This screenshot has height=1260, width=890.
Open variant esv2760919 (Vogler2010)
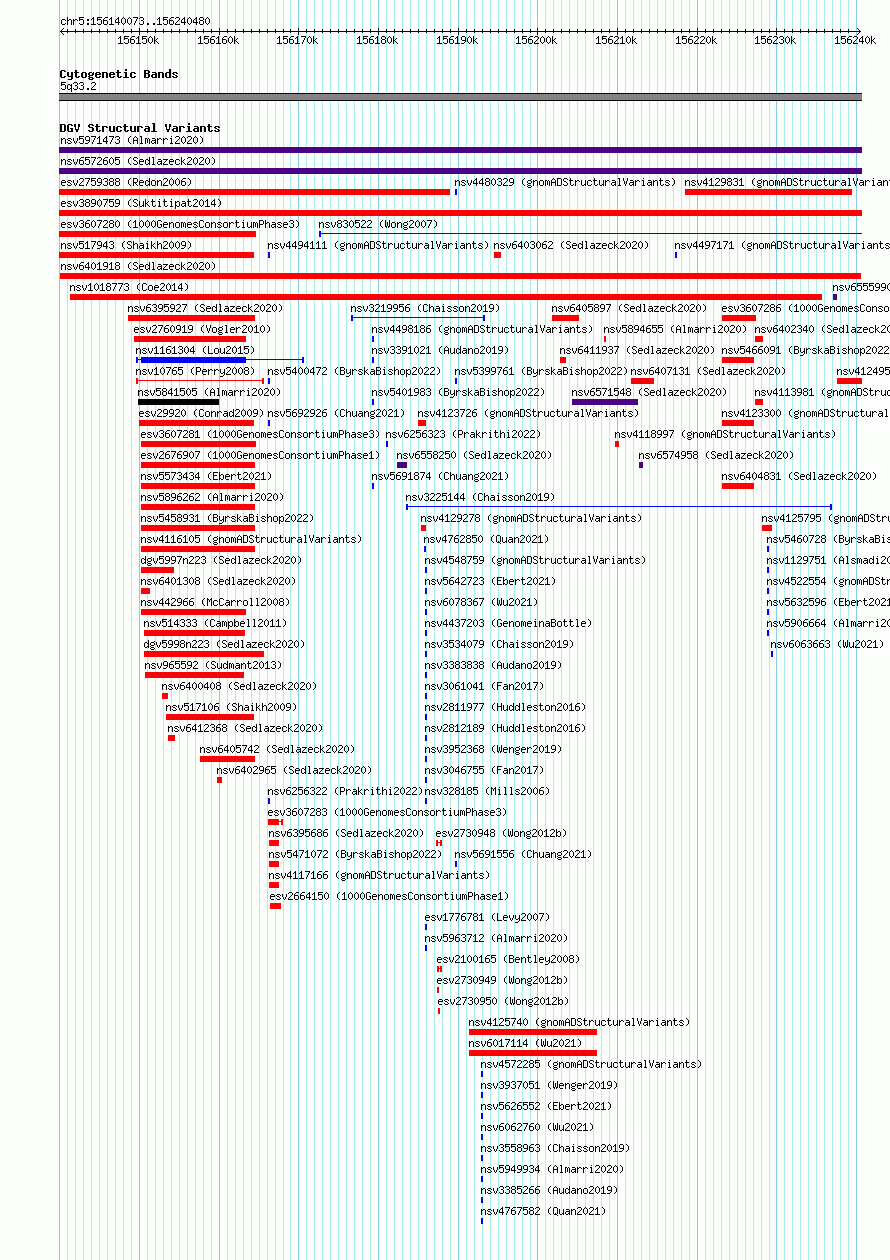tap(202, 329)
